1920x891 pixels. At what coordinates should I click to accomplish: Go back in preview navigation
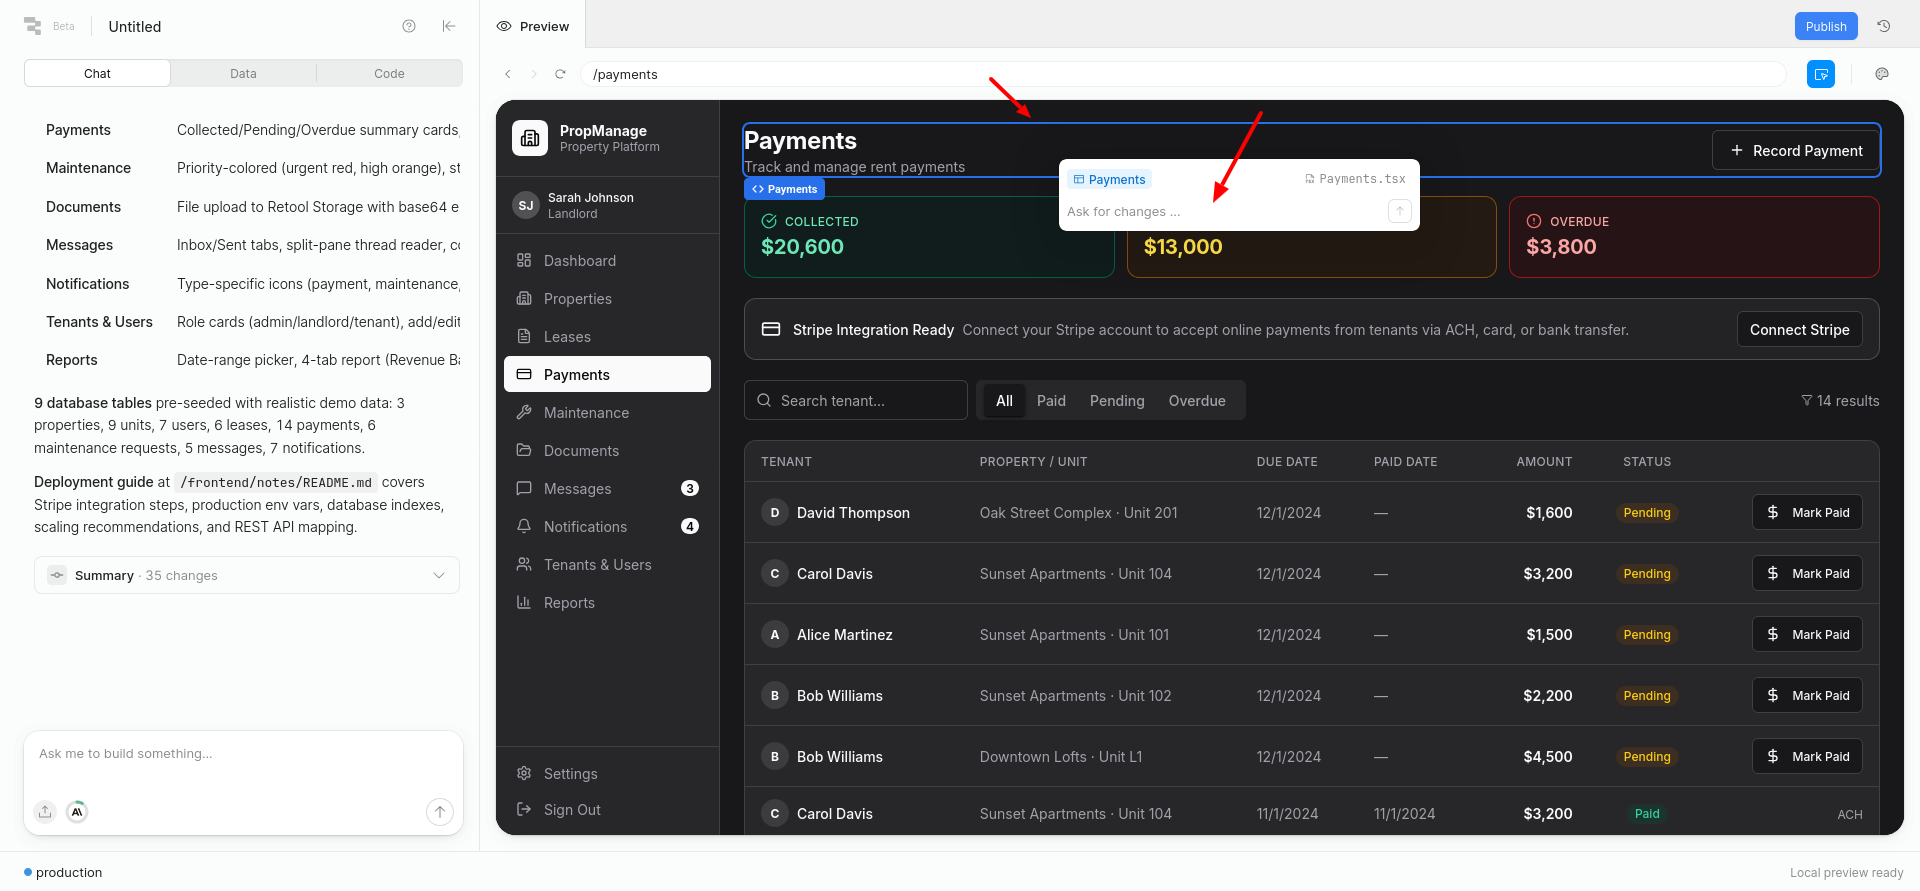[x=508, y=74]
